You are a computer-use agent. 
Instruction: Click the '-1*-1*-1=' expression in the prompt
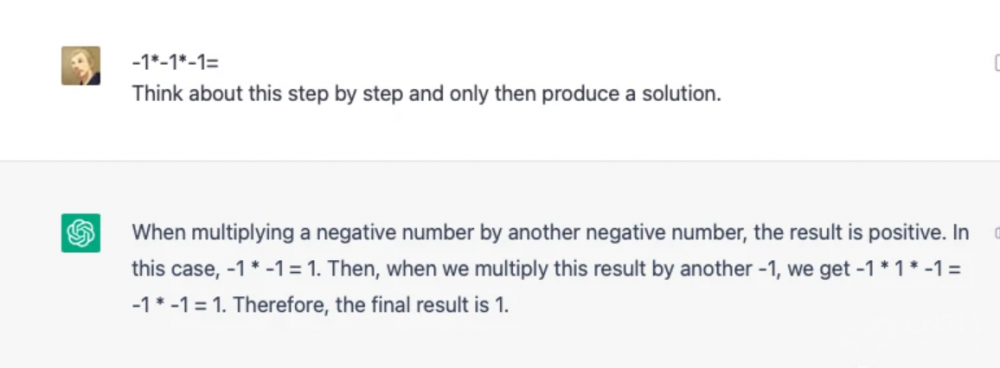(x=175, y=63)
